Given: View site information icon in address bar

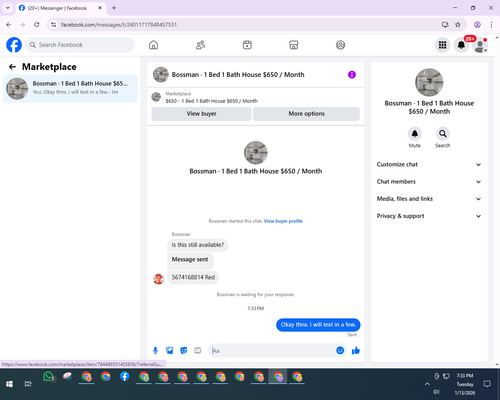Looking at the screenshot, I should click(53, 25).
